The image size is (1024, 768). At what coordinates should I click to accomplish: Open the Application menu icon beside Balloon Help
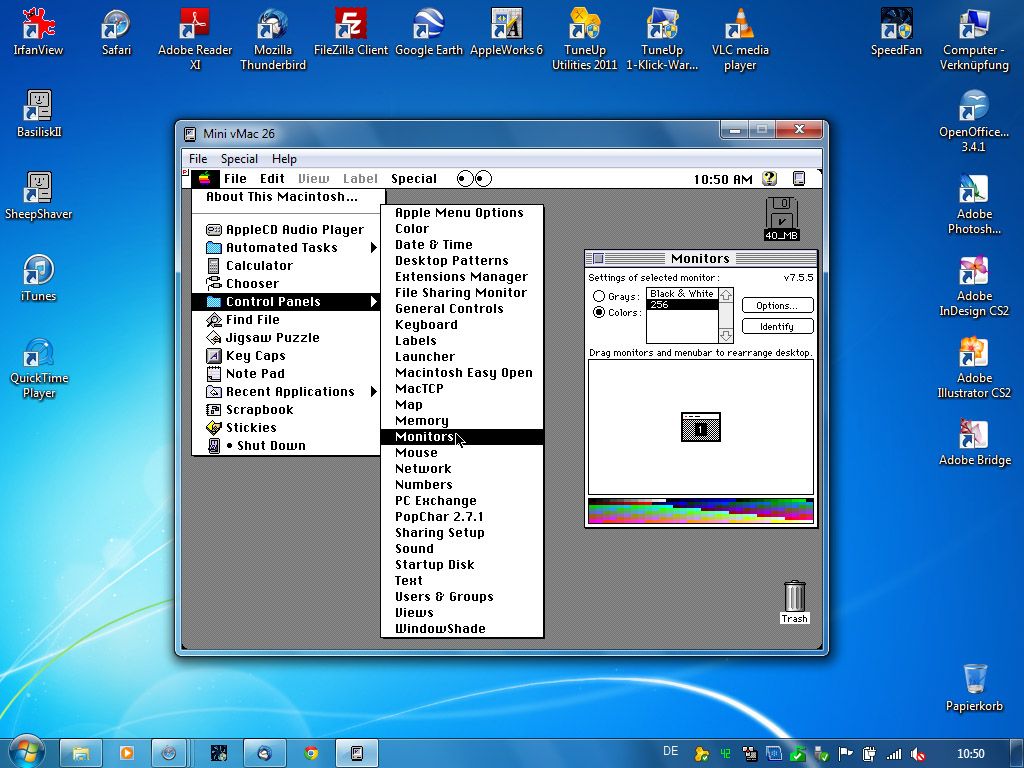coord(799,178)
